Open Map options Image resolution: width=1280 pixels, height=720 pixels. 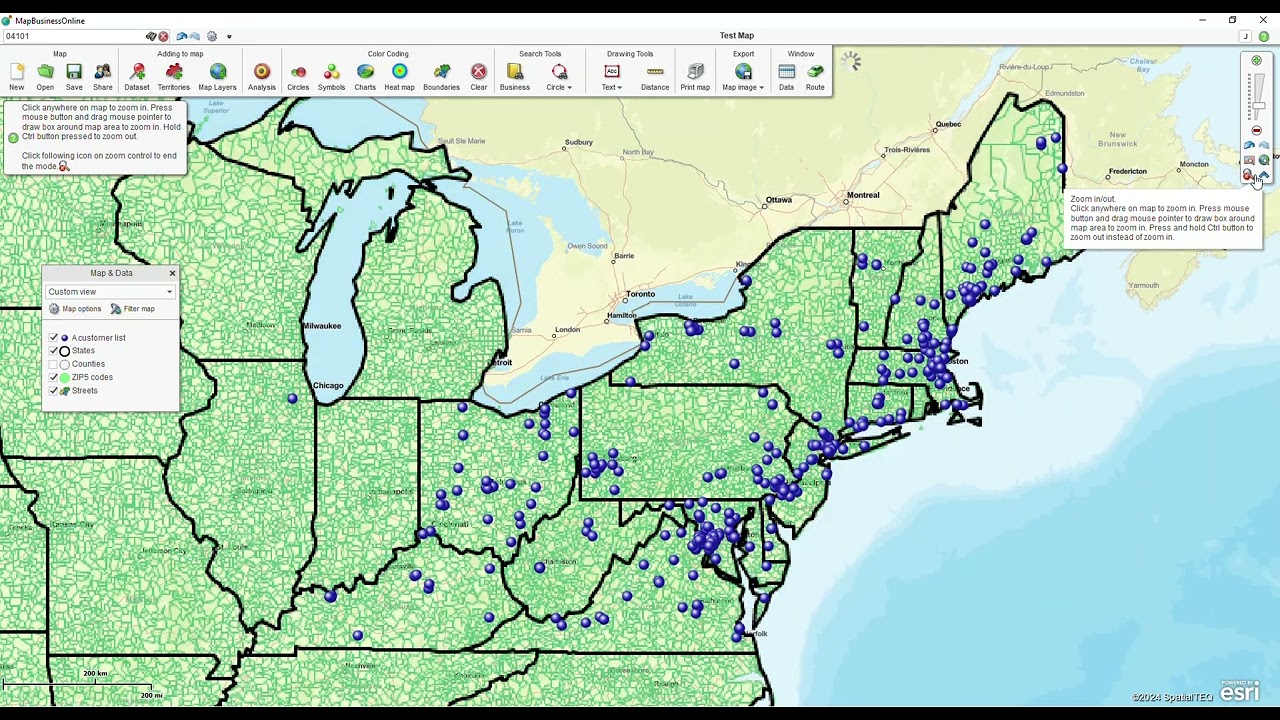click(x=75, y=309)
